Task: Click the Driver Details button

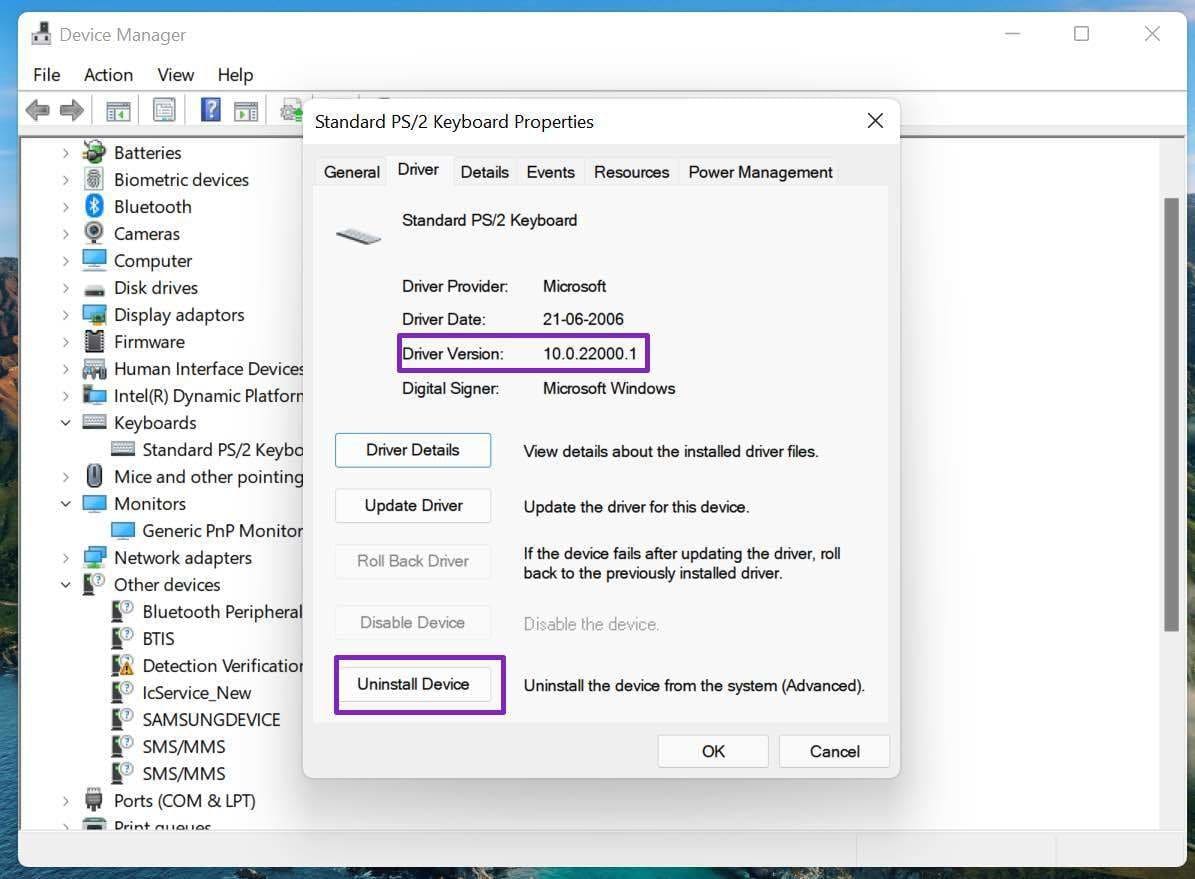Action: pyautogui.click(x=412, y=451)
